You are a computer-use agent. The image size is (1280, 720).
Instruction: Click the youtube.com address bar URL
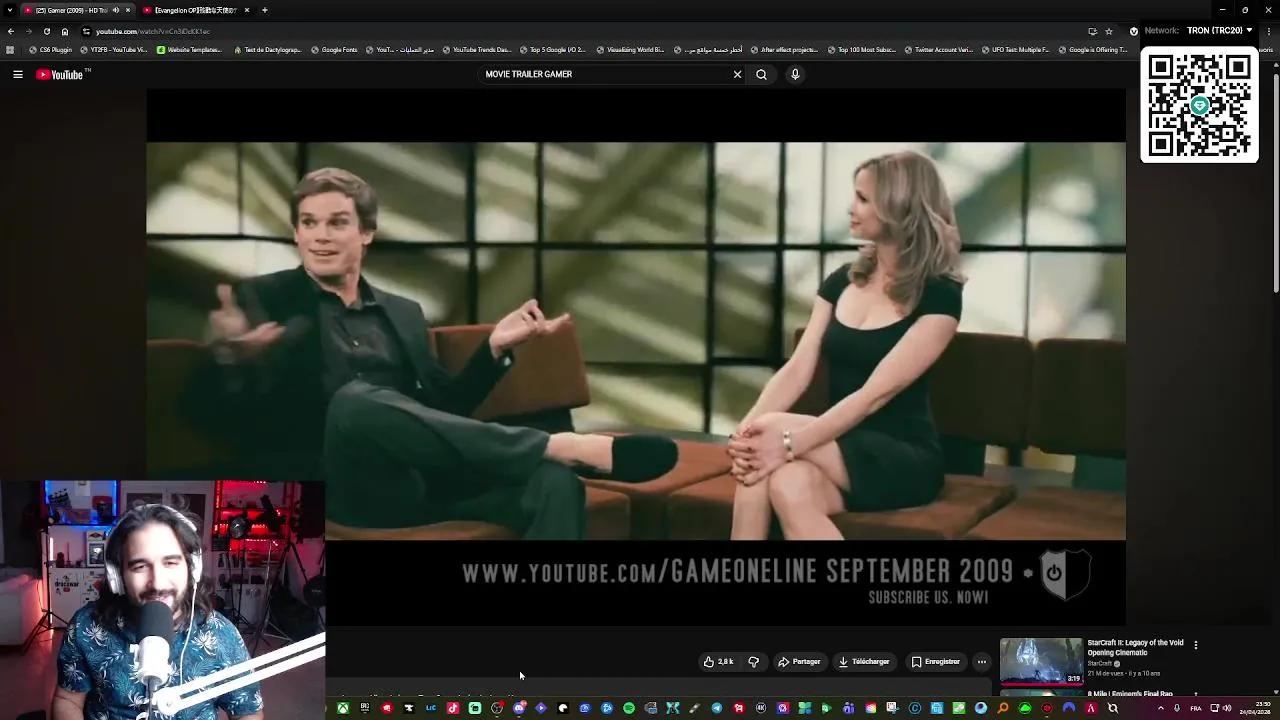[x=153, y=31]
